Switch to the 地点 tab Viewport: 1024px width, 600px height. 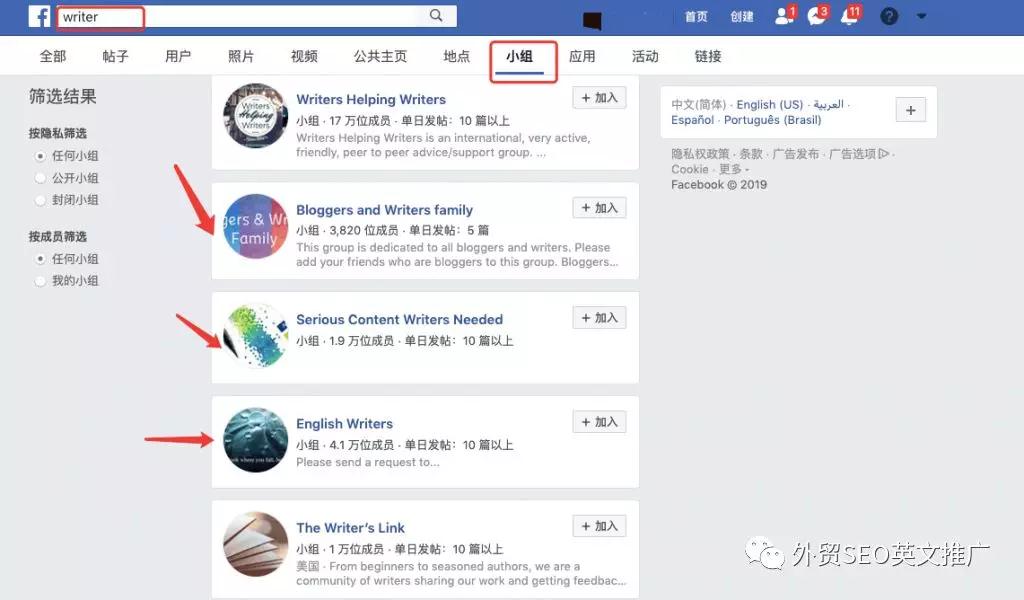coord(456,56)
